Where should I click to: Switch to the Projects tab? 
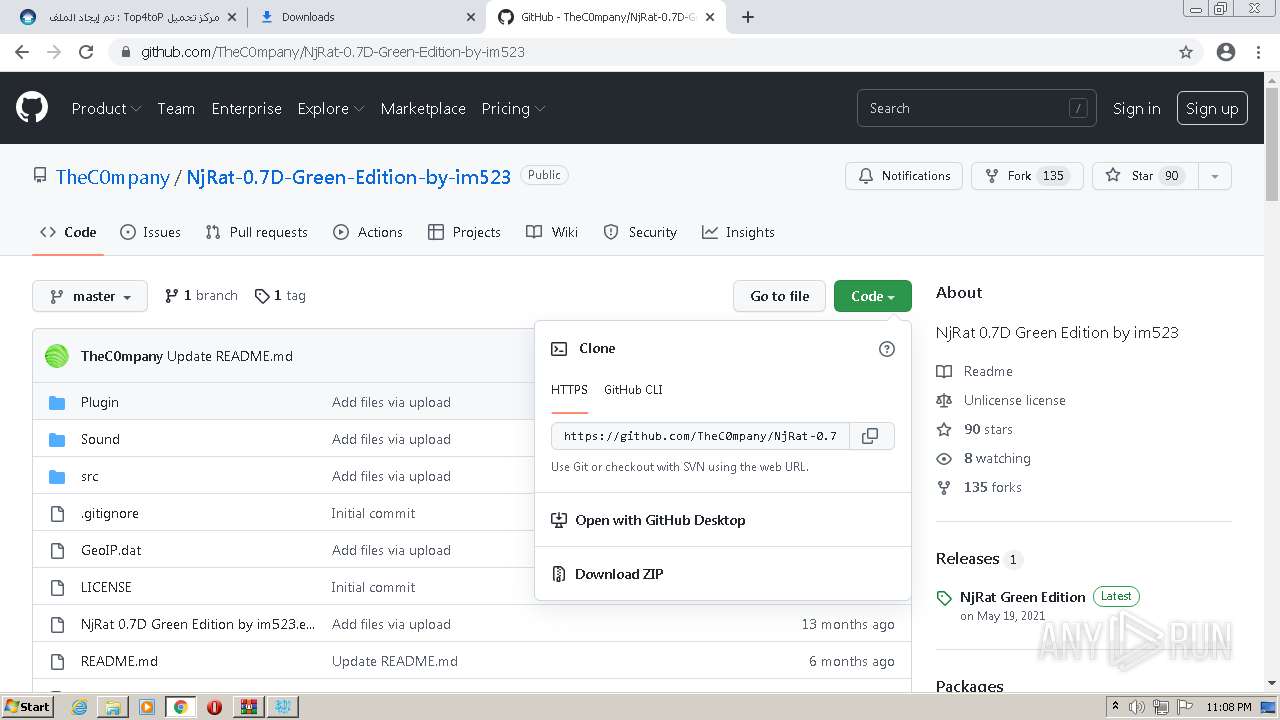point(464,232)
